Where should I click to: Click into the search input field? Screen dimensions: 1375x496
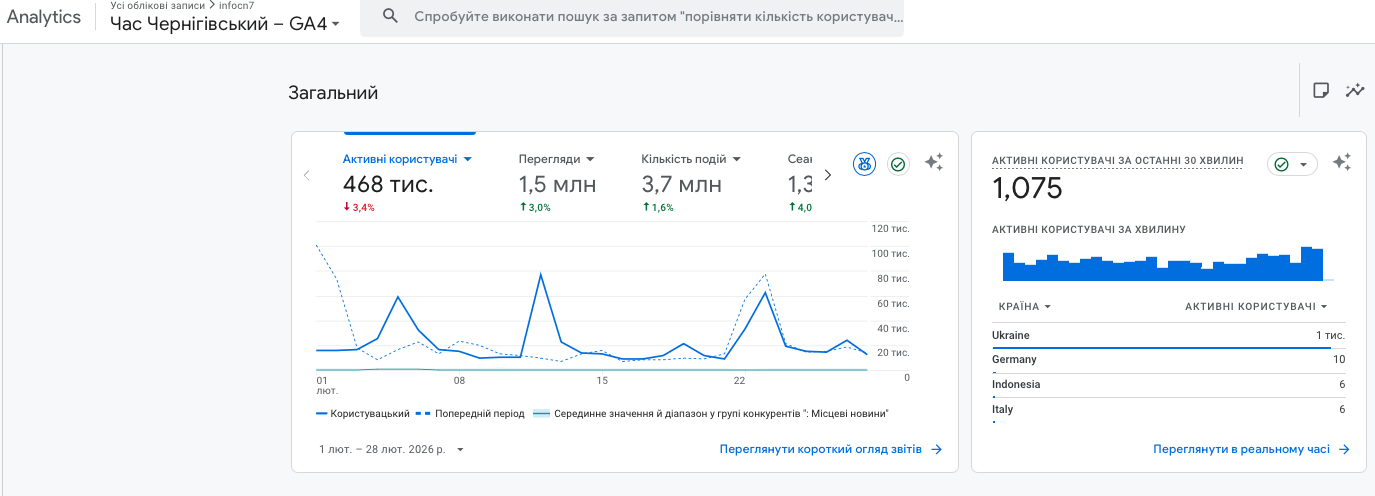655,17
